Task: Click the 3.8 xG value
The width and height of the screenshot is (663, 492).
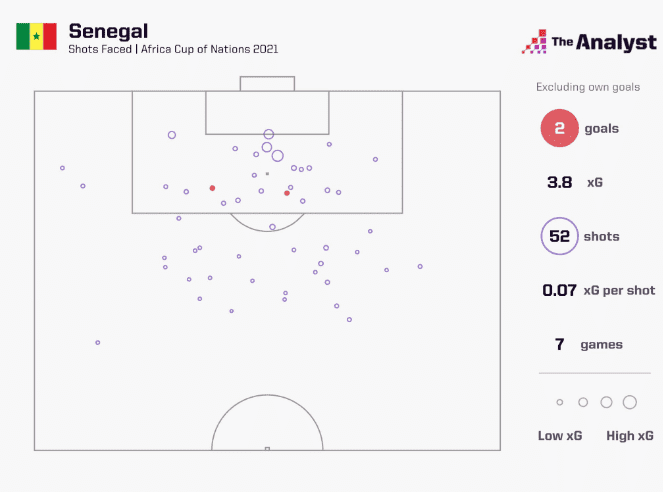Action: click(575, 183)
